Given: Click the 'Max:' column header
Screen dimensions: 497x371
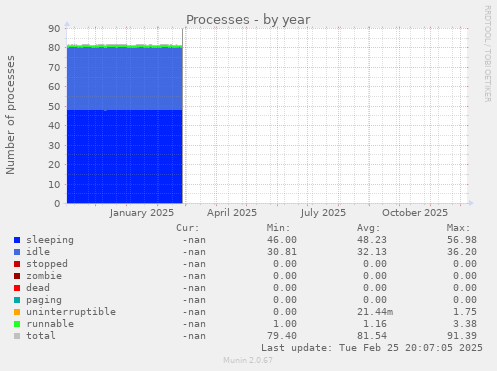Looking at the screenshot, I should point(458,228).
